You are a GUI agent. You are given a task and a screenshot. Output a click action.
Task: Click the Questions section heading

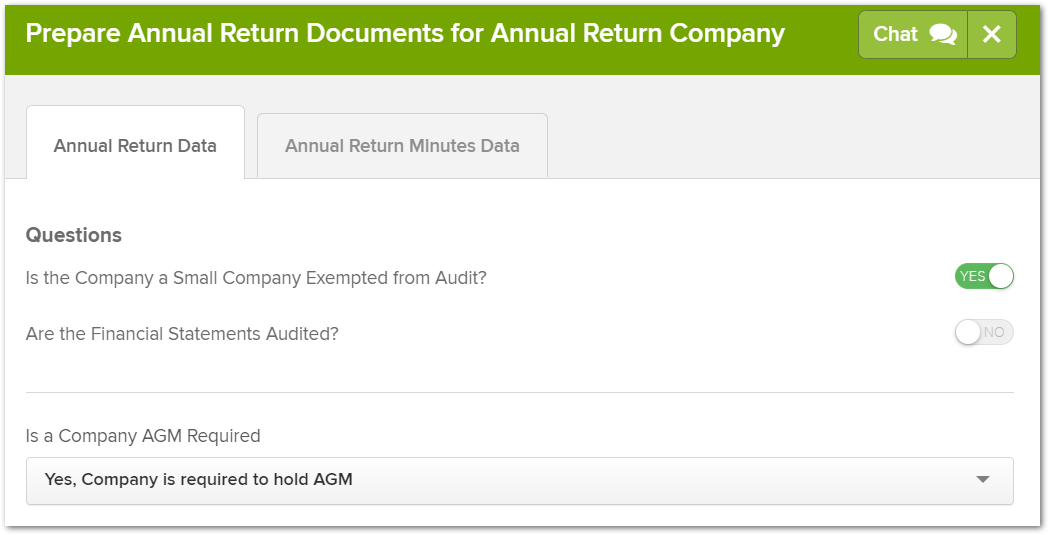(74, 235)
